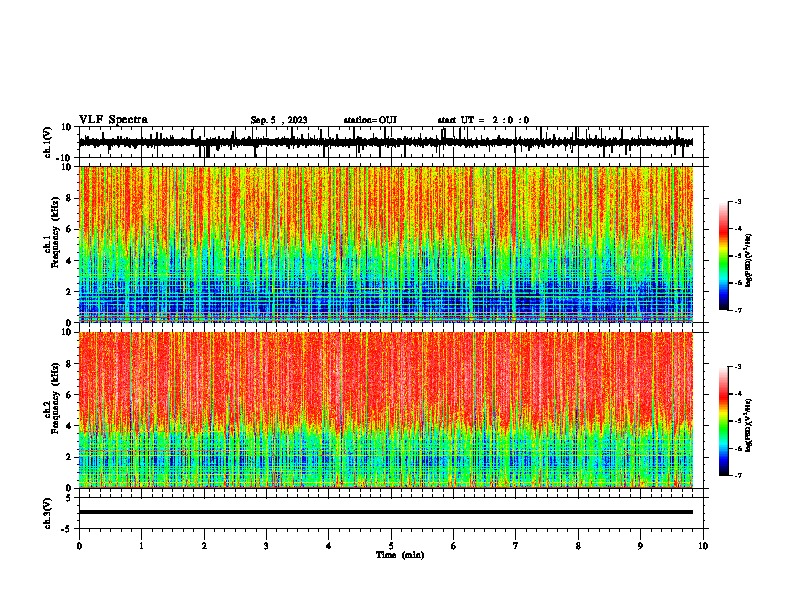Click the "station=OUI" header label
Viewport: 792px width, 612px height.
(370, 120)
